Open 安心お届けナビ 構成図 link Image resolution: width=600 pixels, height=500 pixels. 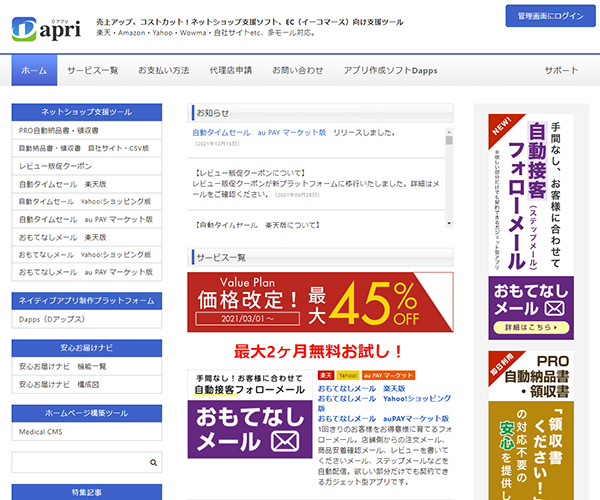pyautogui.click(x=87, y=384)
